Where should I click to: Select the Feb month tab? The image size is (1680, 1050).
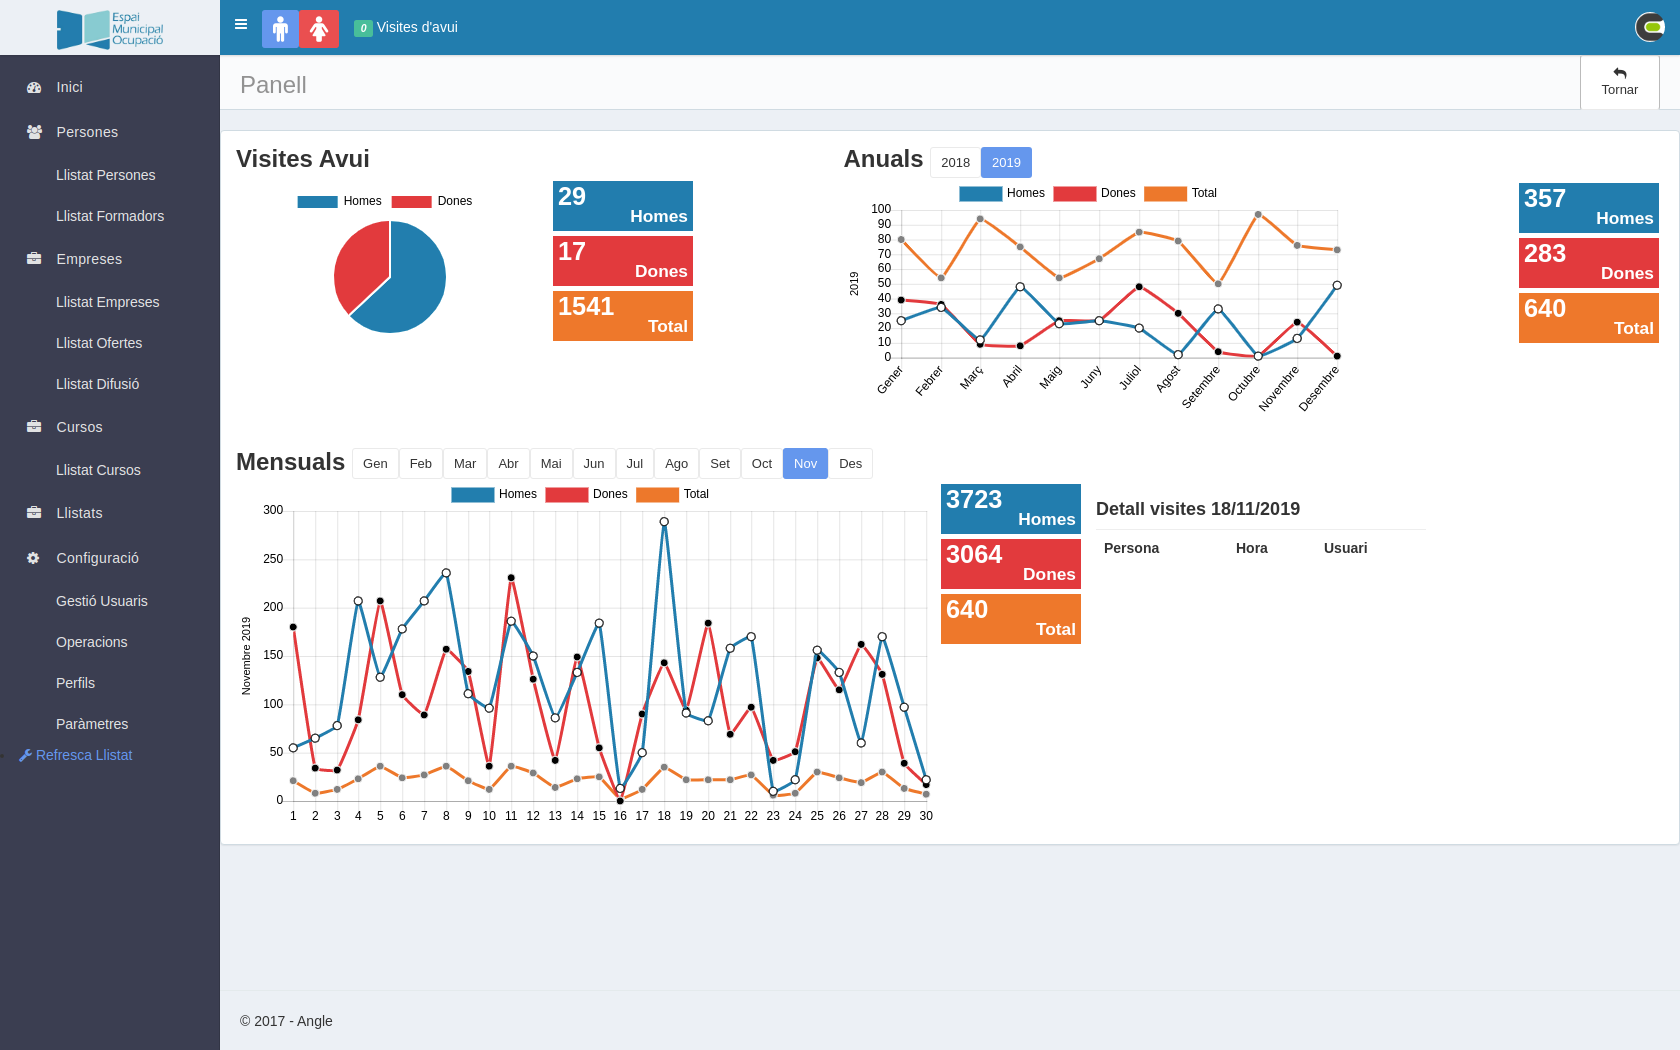421,464
